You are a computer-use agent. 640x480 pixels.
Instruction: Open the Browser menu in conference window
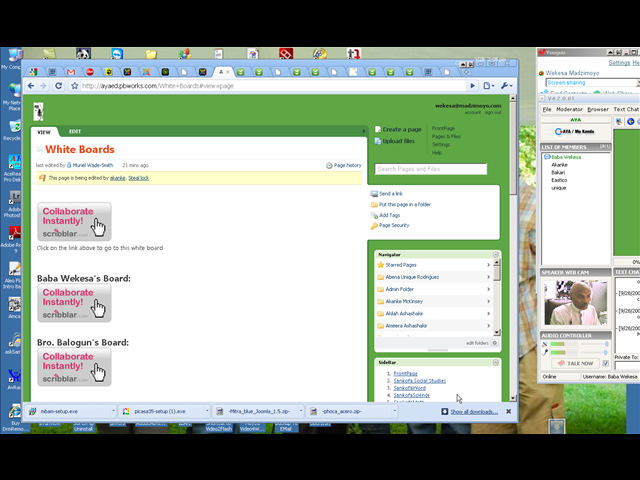pos(598,109)
